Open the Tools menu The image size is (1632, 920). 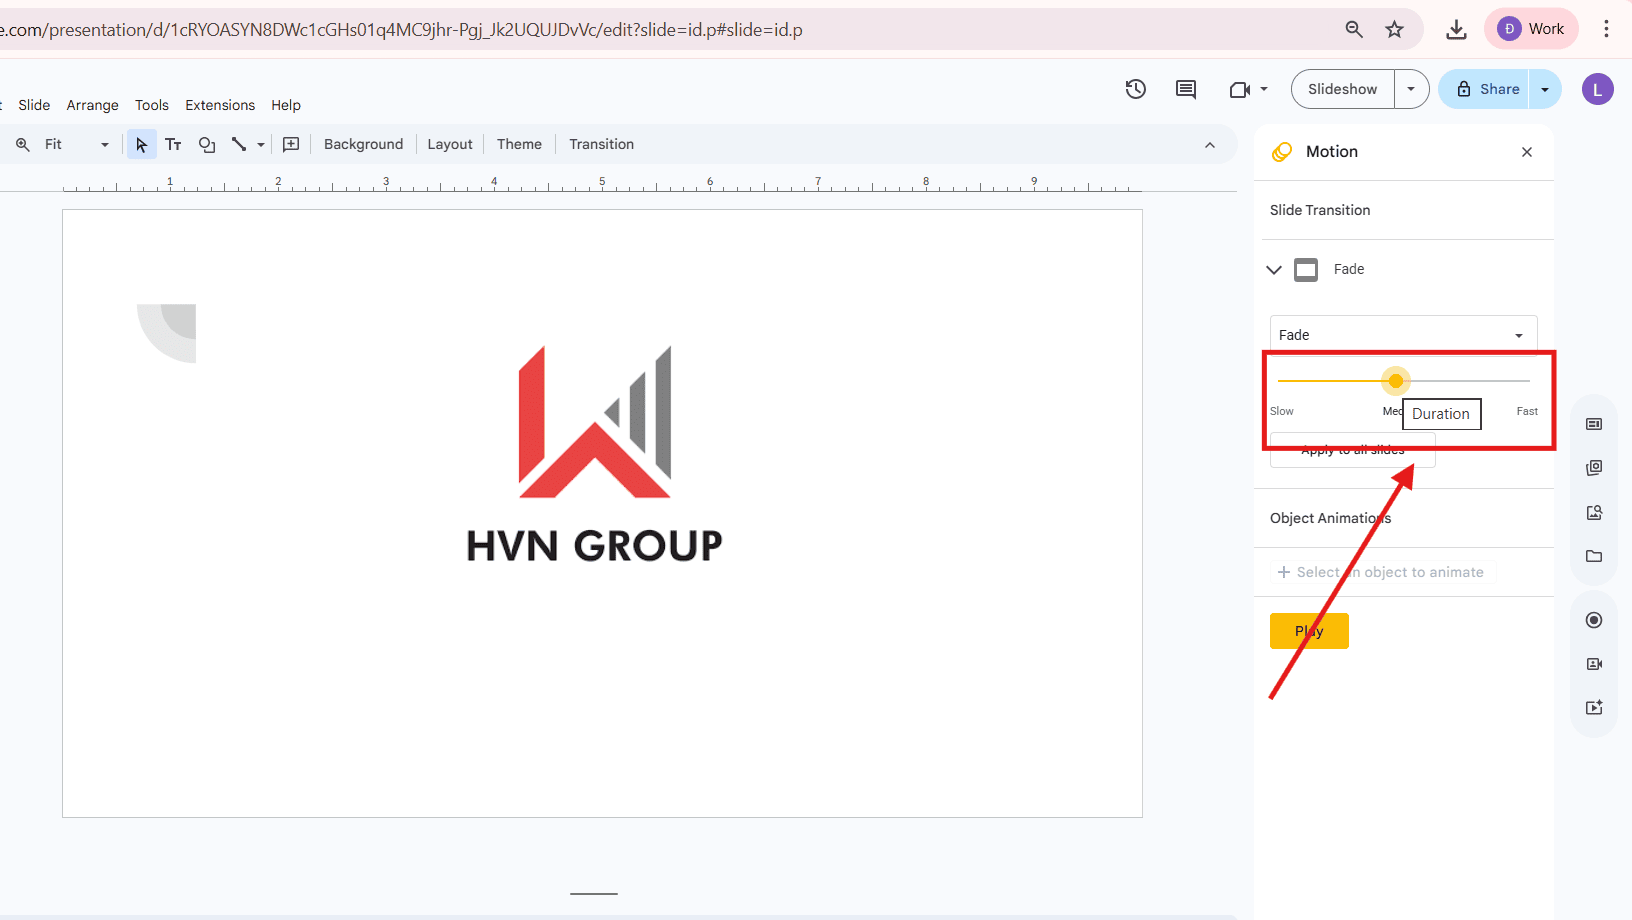pos(152,105)
